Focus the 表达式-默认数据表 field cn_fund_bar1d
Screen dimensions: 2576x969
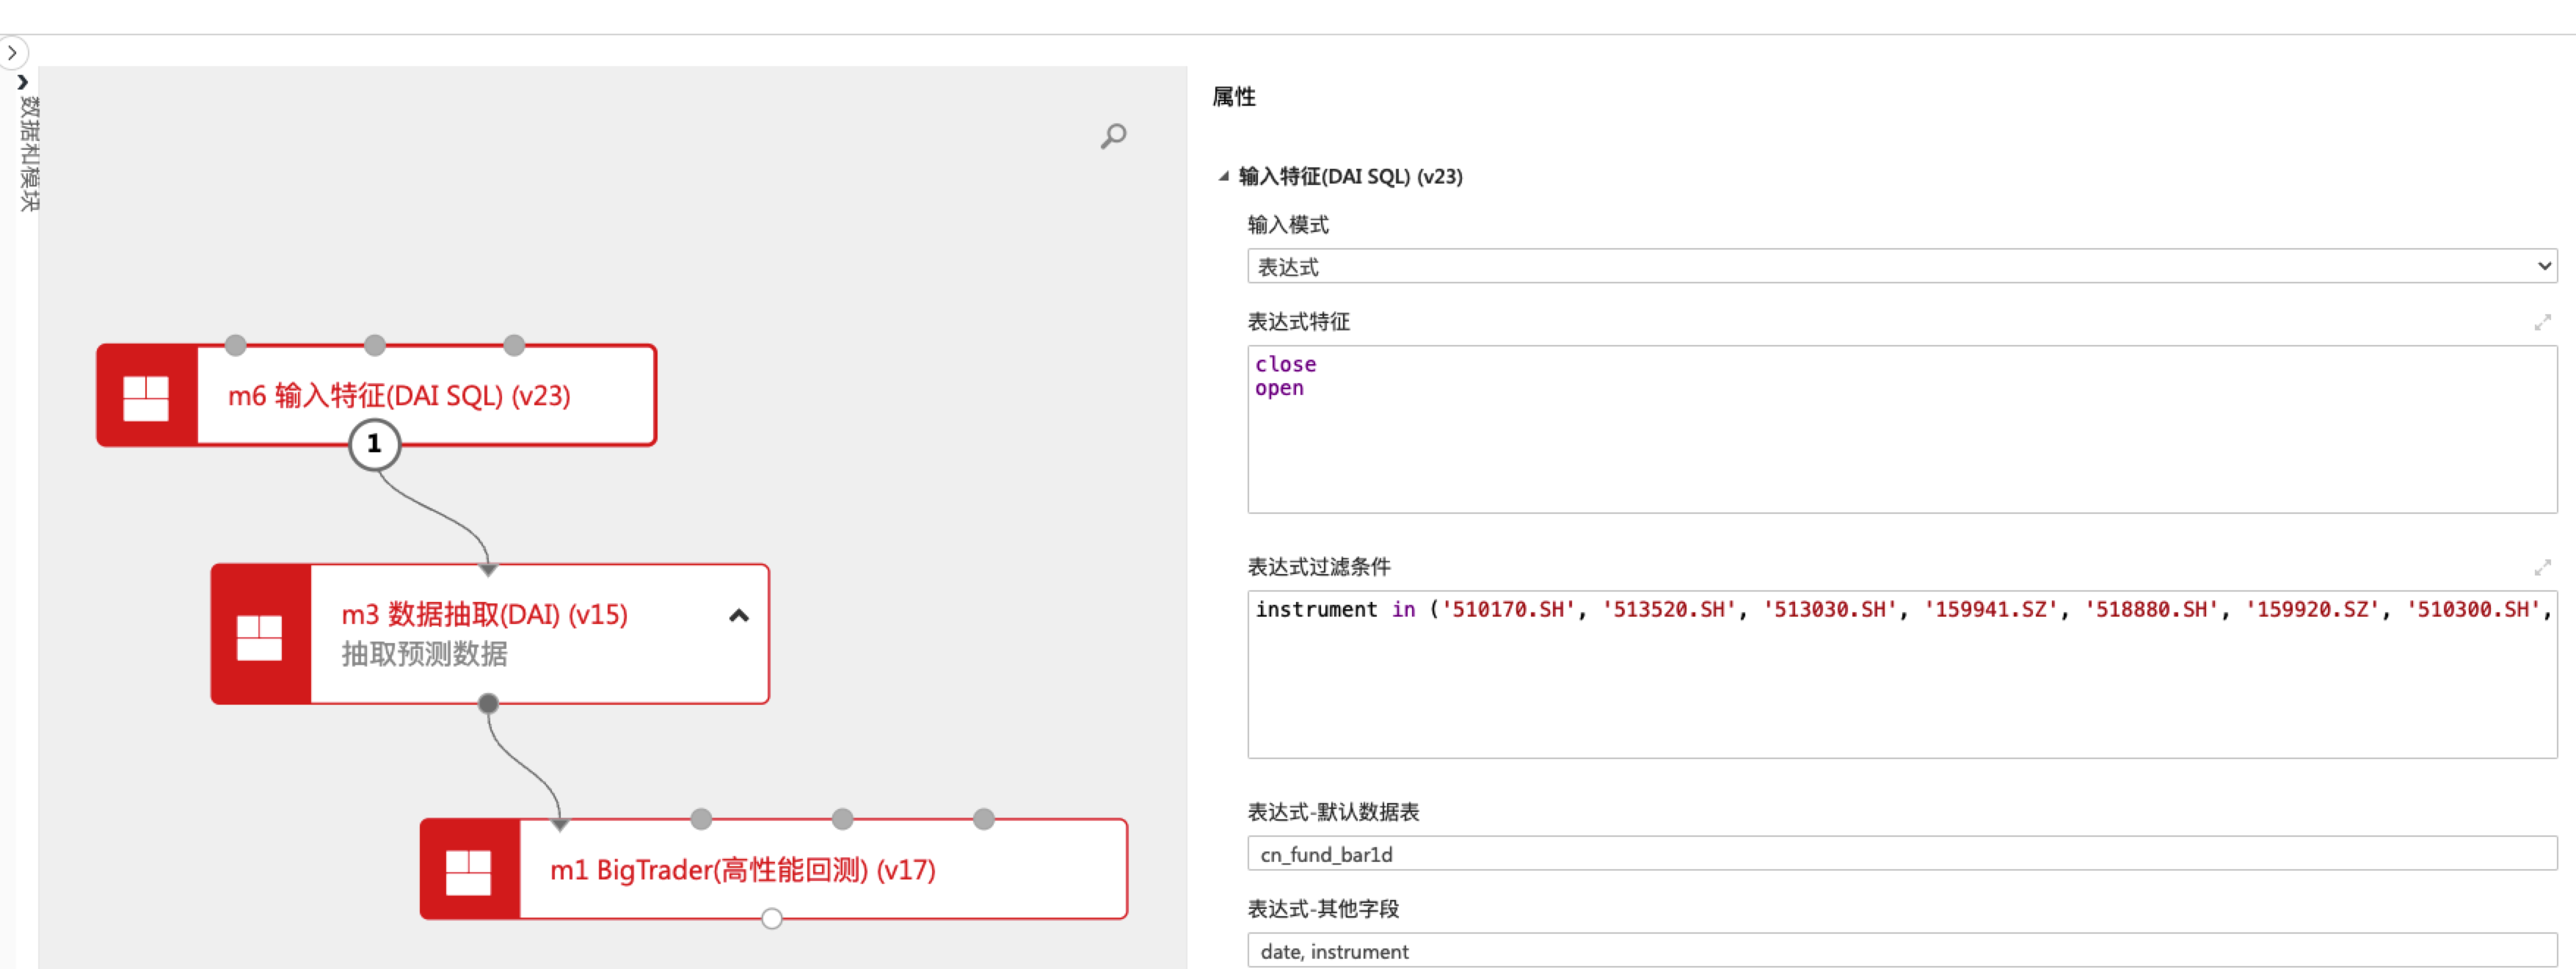pyautogui.click(x=1901, y=853)
